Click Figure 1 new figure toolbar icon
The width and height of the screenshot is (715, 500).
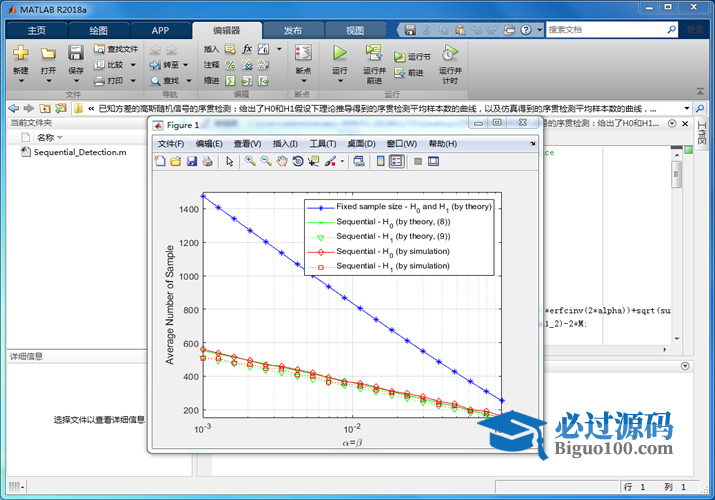click(160, 161)
